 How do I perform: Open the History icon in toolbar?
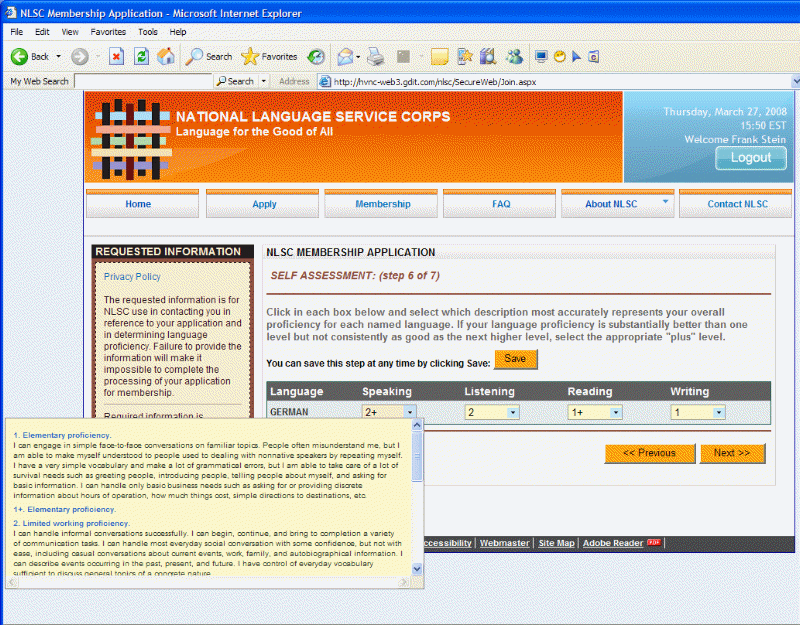pos(316,57)
